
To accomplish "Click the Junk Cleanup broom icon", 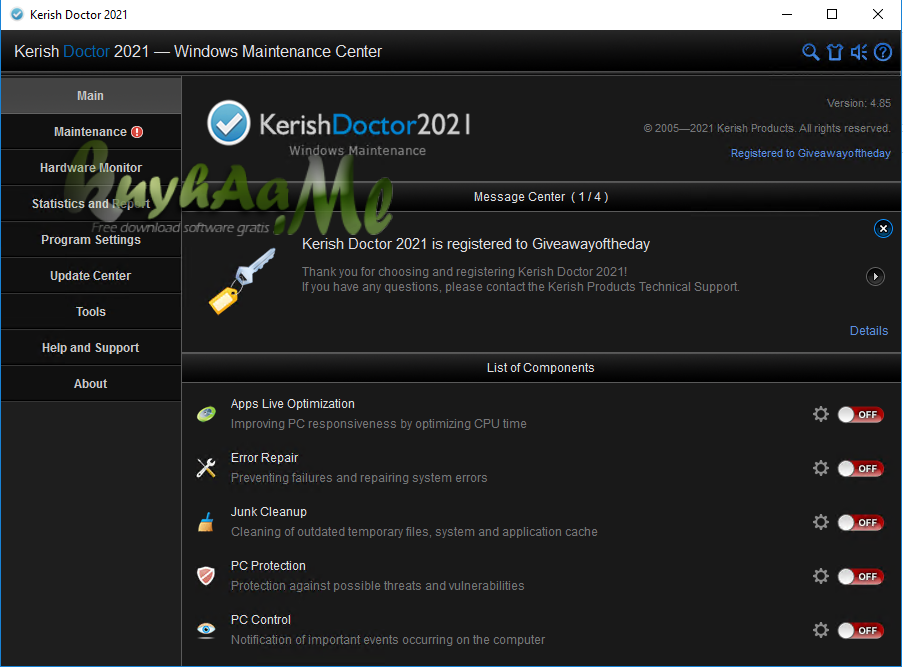I will click(206, 522).
